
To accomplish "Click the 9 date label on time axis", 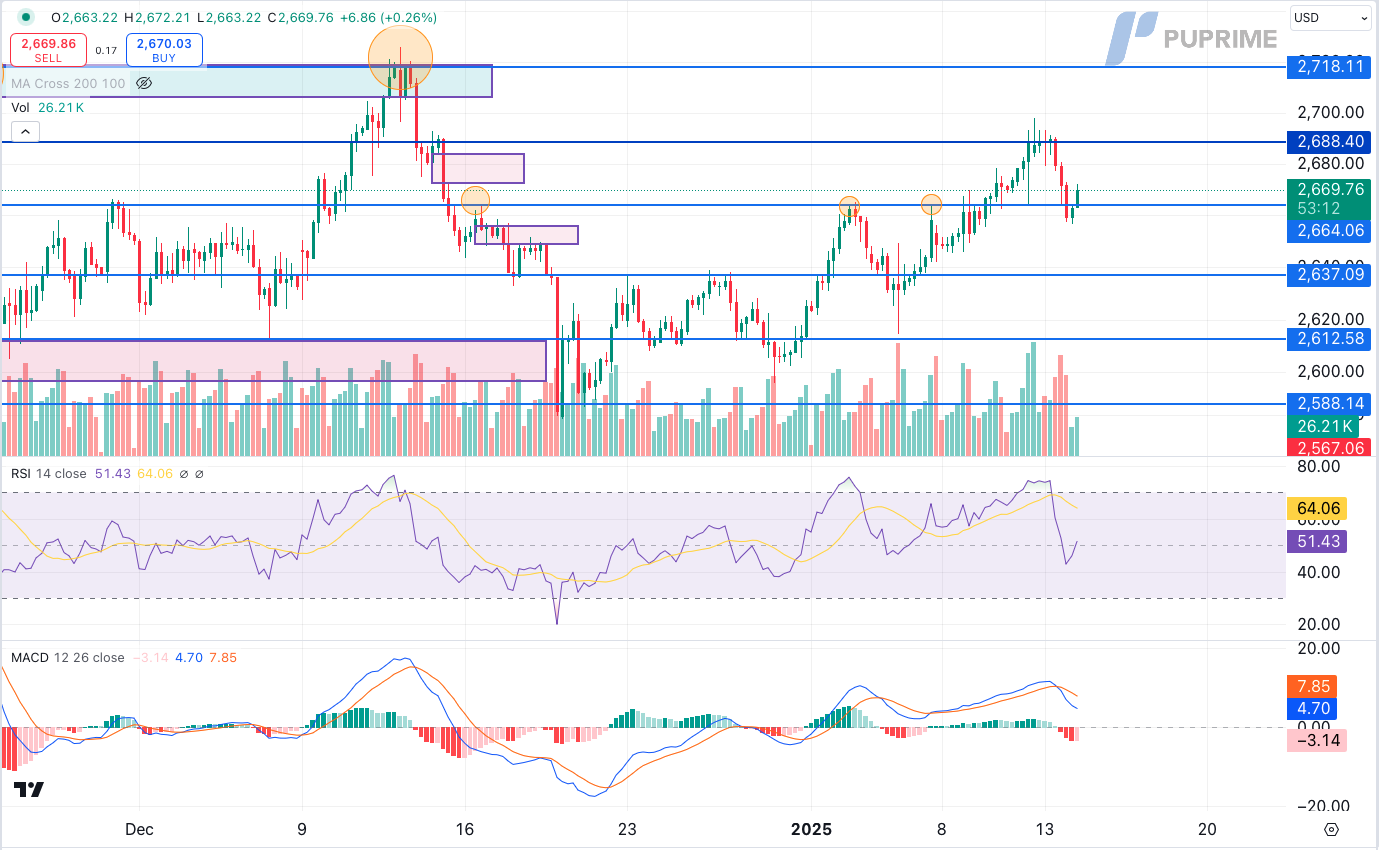I will point(302,829).
